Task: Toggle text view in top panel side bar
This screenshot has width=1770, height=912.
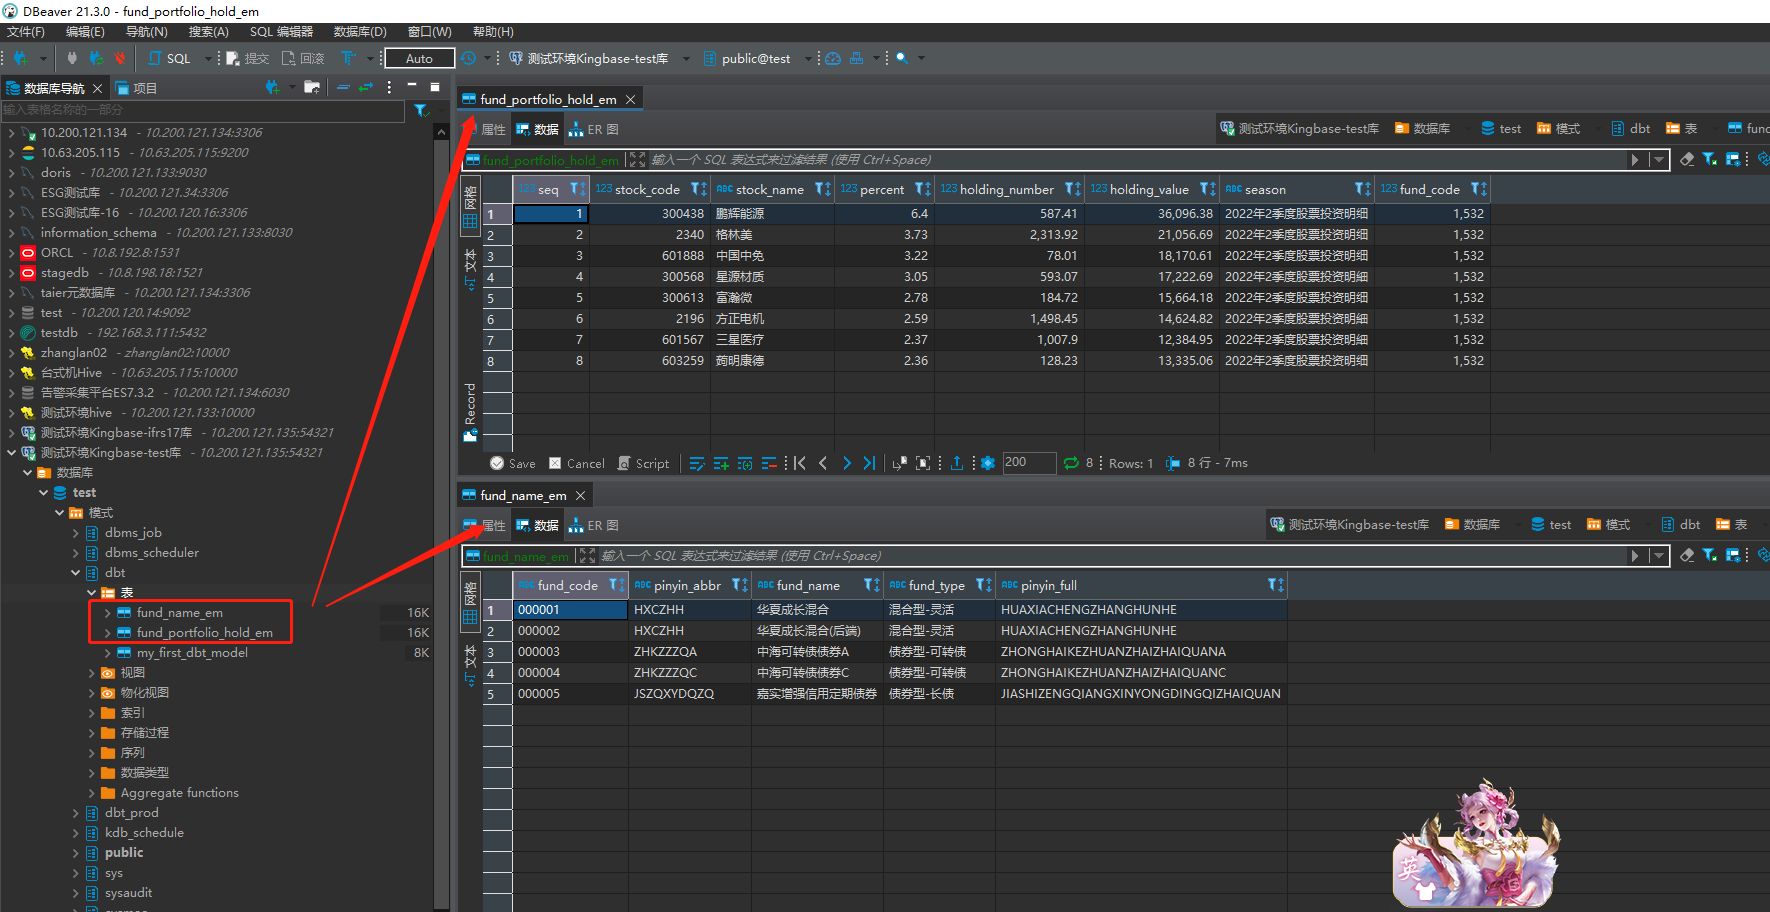Action: [470, 270]
